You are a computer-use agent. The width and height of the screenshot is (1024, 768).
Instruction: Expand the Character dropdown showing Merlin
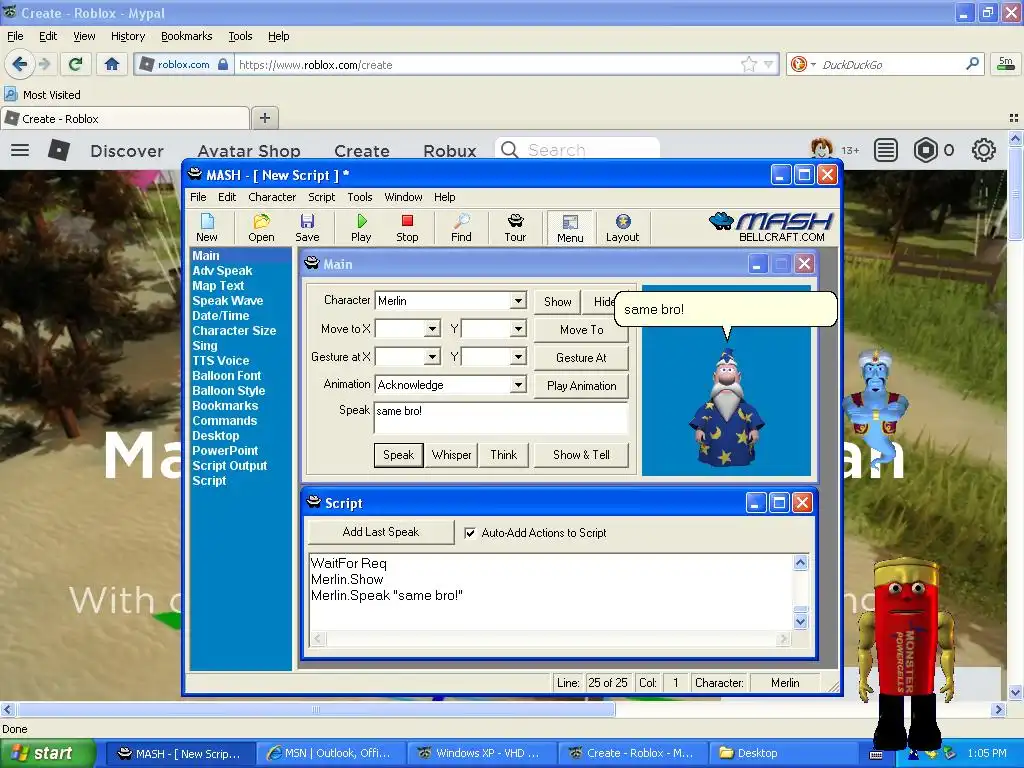point(518,301)
